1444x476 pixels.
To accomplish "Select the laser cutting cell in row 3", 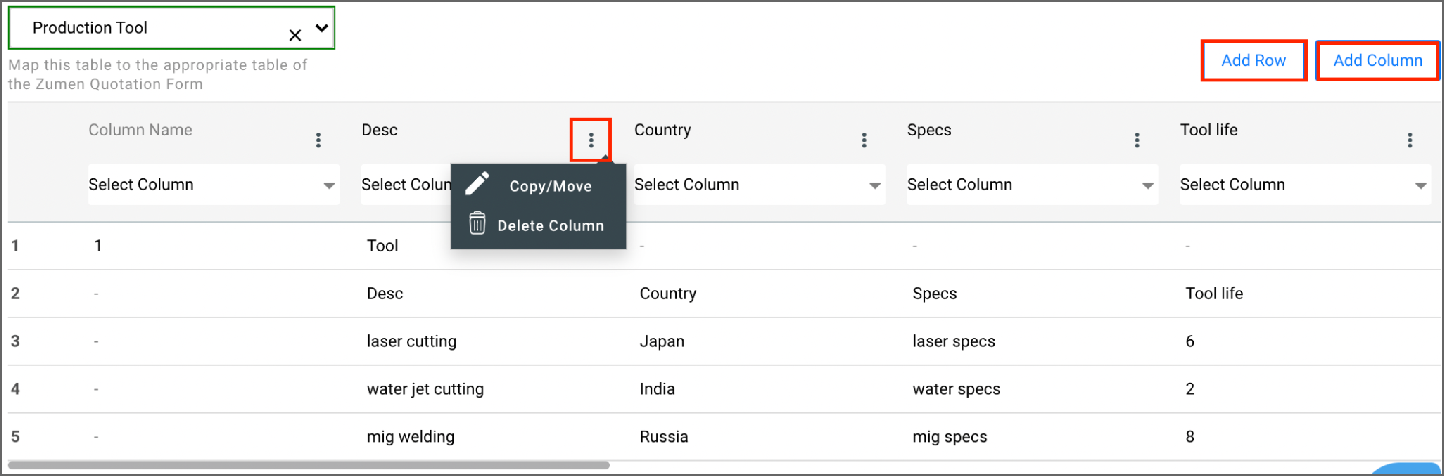I will click(411, 341).
